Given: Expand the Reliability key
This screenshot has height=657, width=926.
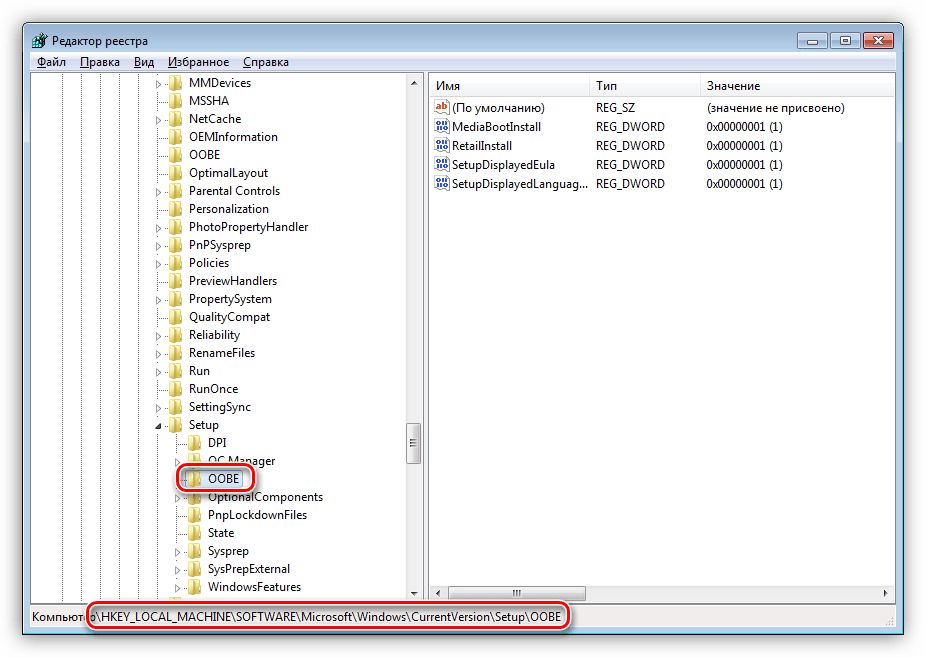Looking at the screenshot, I should [x=158, y=336].
